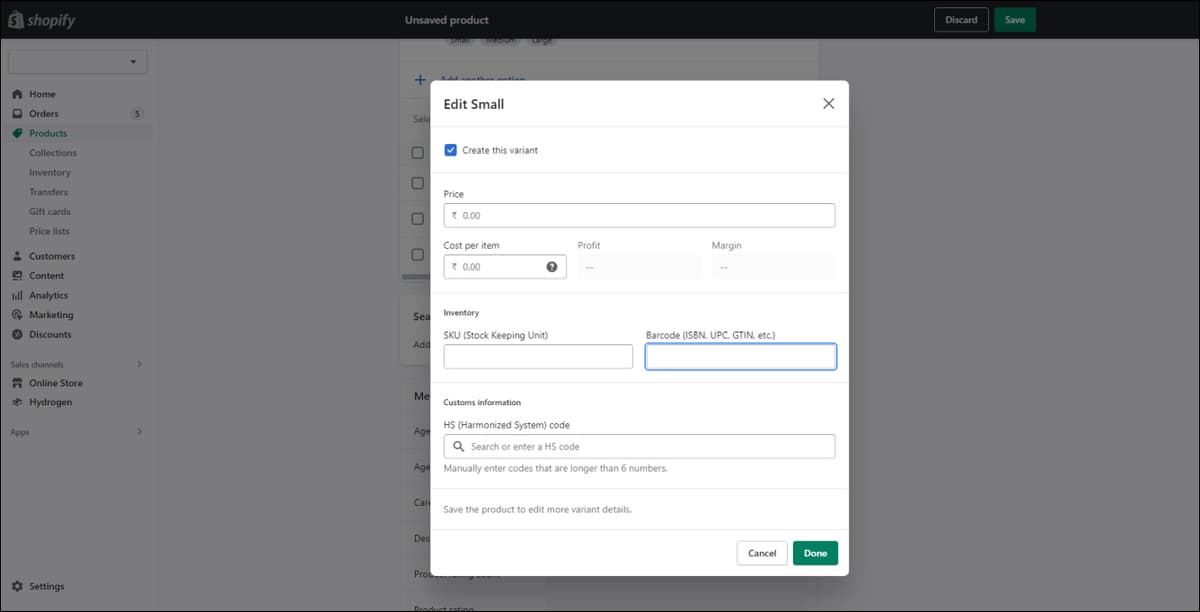Click the HS code search field
The image size is (1200, 612).
pos(639,446)
